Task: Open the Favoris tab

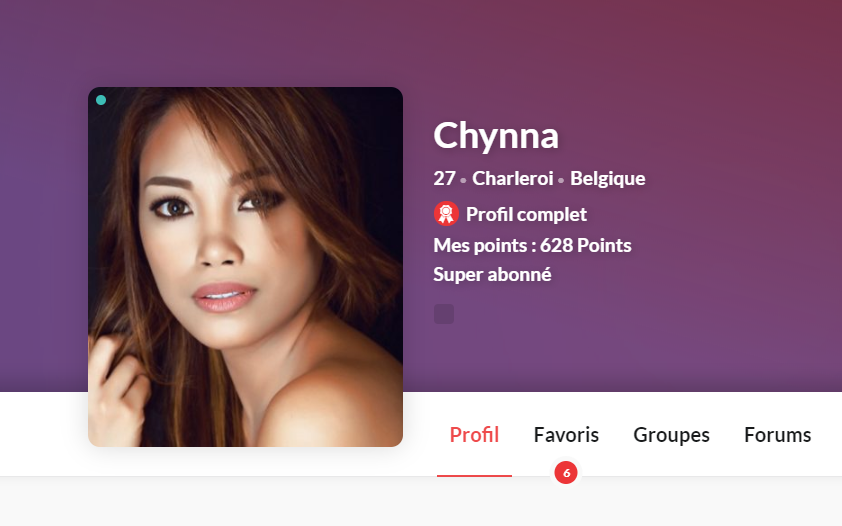Action: 566,435
